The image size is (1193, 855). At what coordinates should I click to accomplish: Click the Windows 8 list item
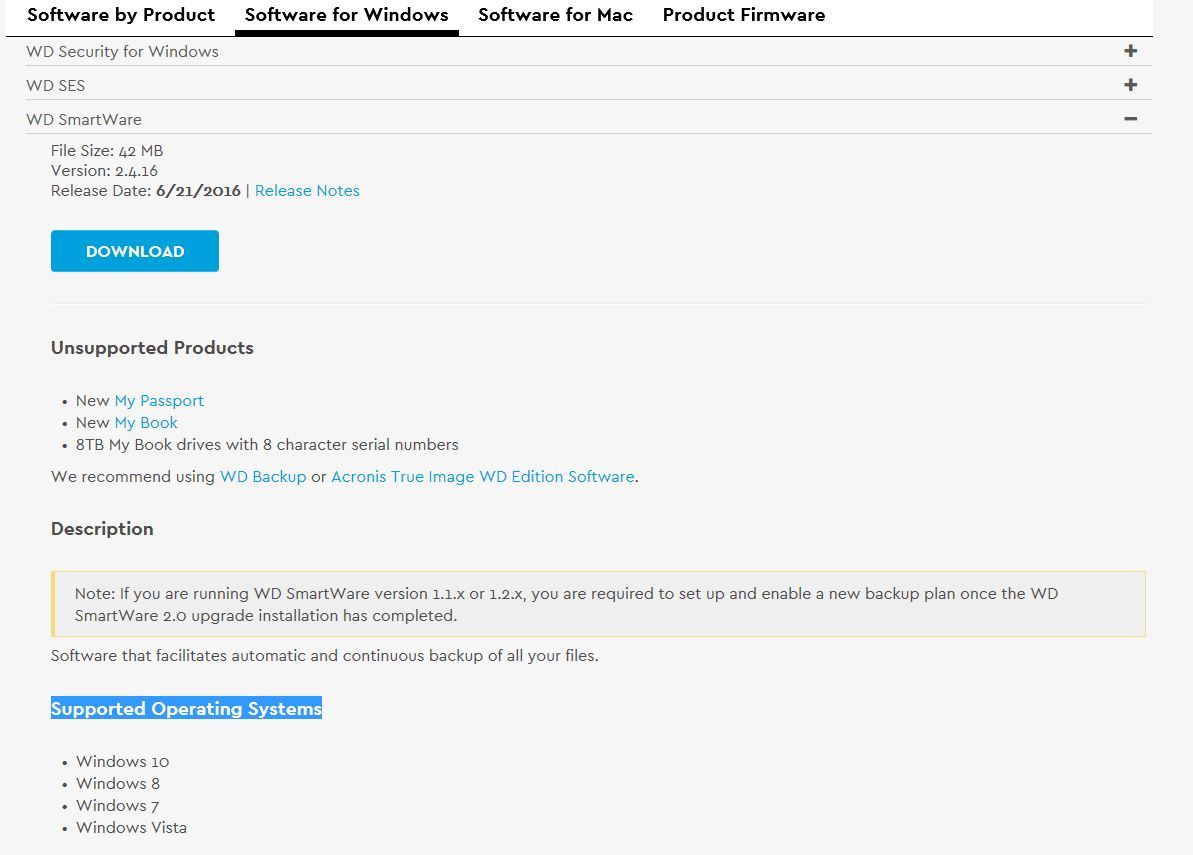(118, 783)
